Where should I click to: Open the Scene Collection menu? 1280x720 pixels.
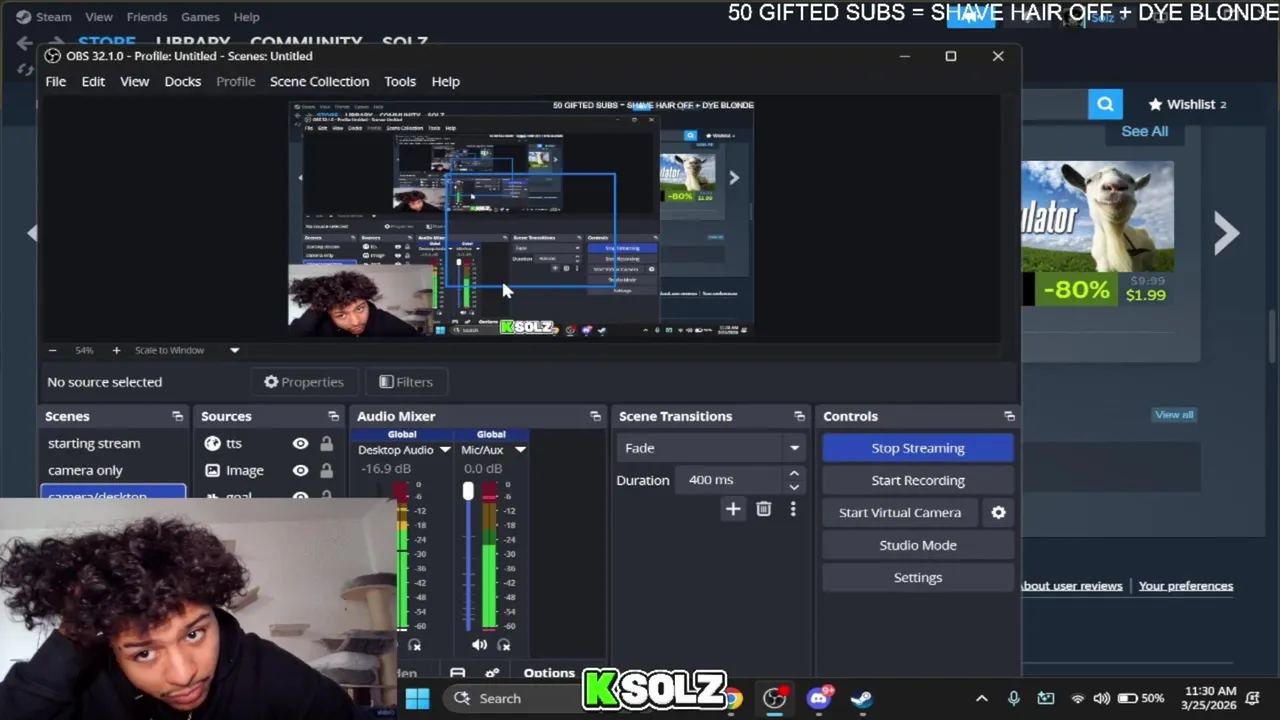click(x=319, y=81)
